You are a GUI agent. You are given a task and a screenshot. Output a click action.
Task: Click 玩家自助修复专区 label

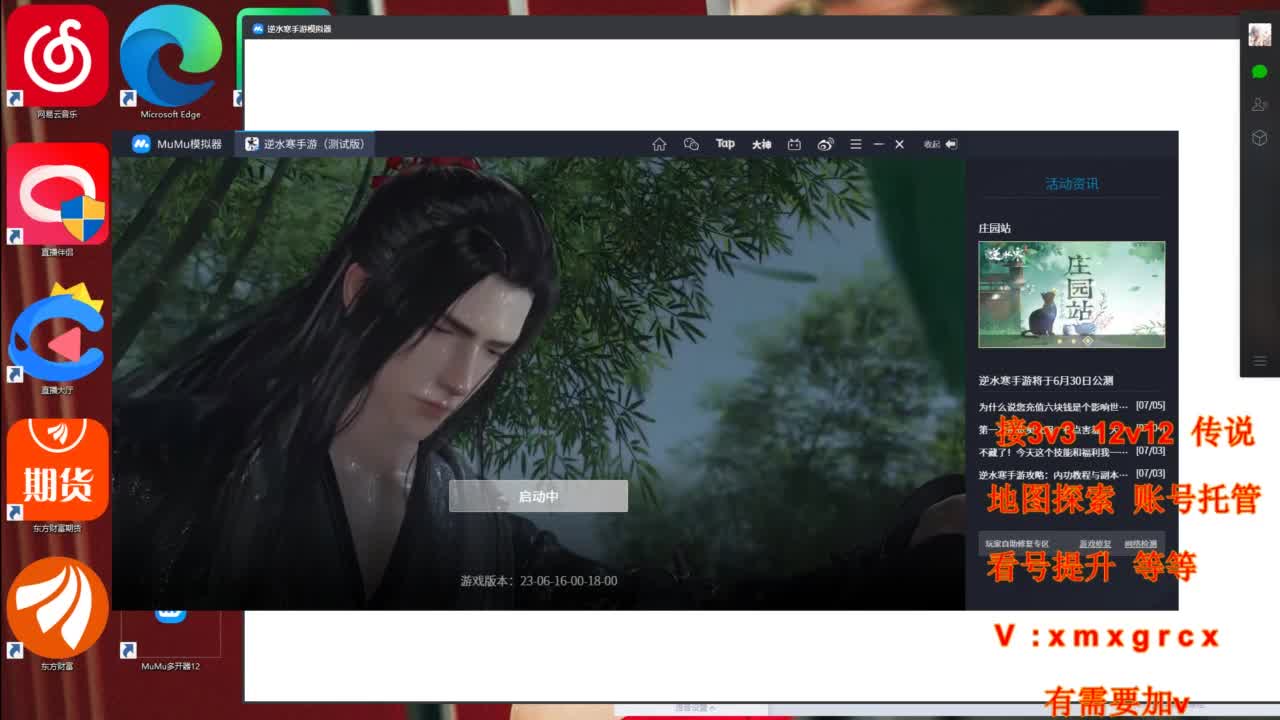coord(1017,545)
